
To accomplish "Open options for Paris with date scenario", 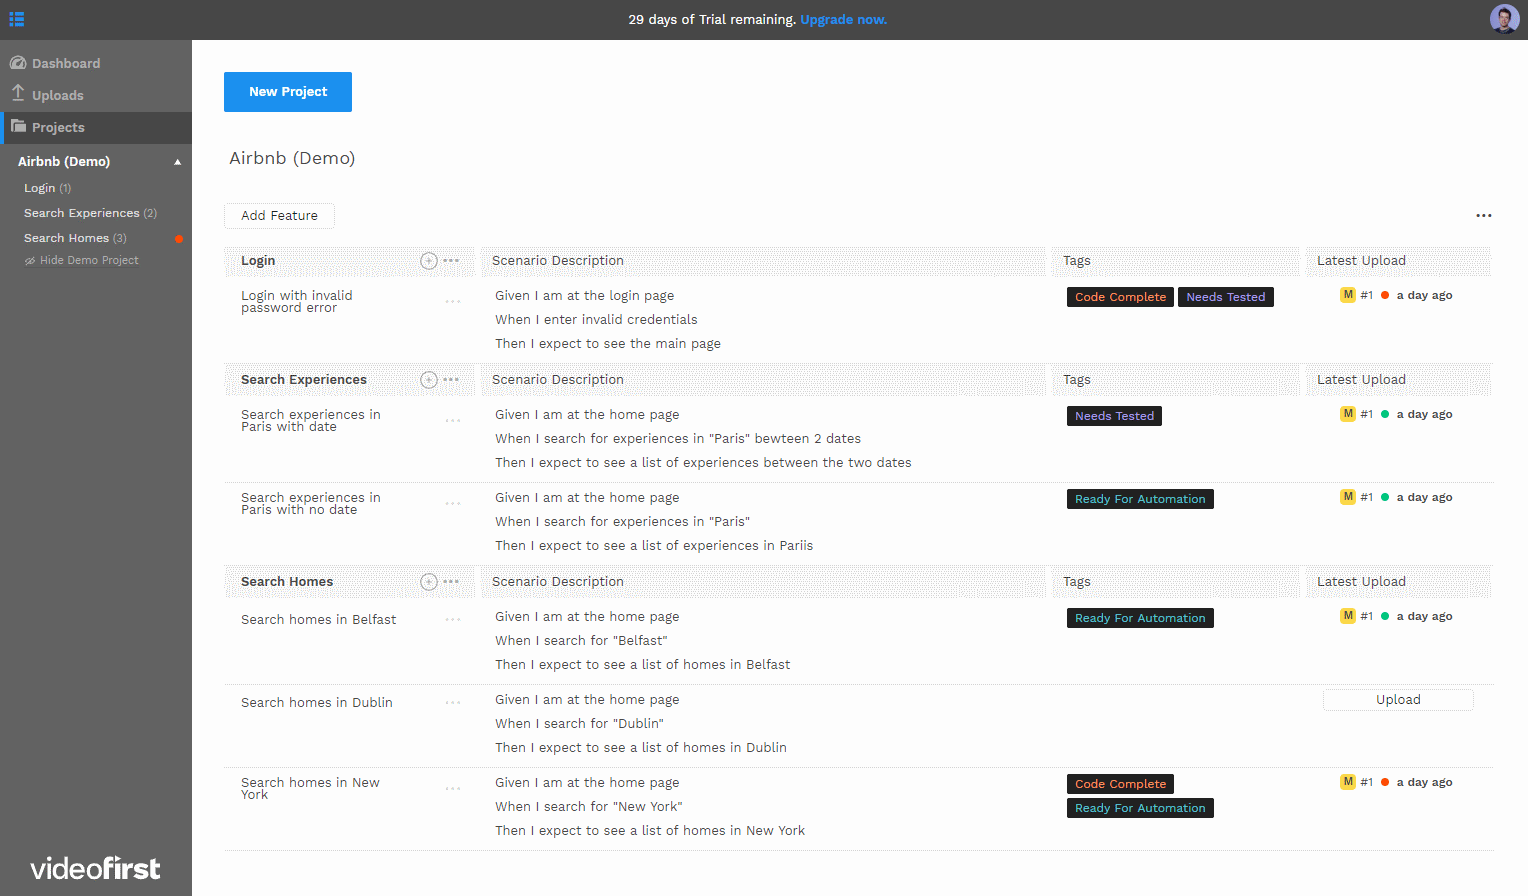I will [453, 420].
